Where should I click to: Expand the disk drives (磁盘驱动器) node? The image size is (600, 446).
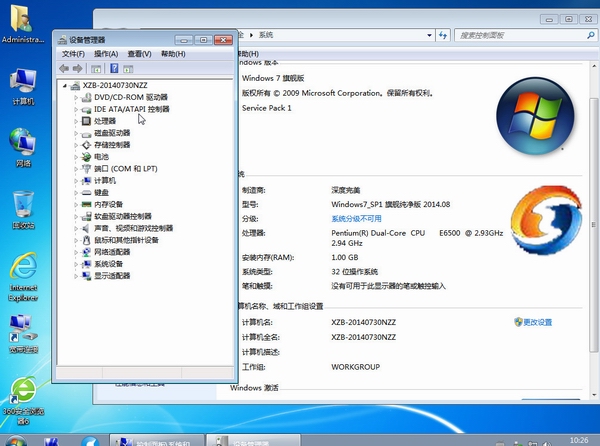pyautogui.click(x=76, y=133)
